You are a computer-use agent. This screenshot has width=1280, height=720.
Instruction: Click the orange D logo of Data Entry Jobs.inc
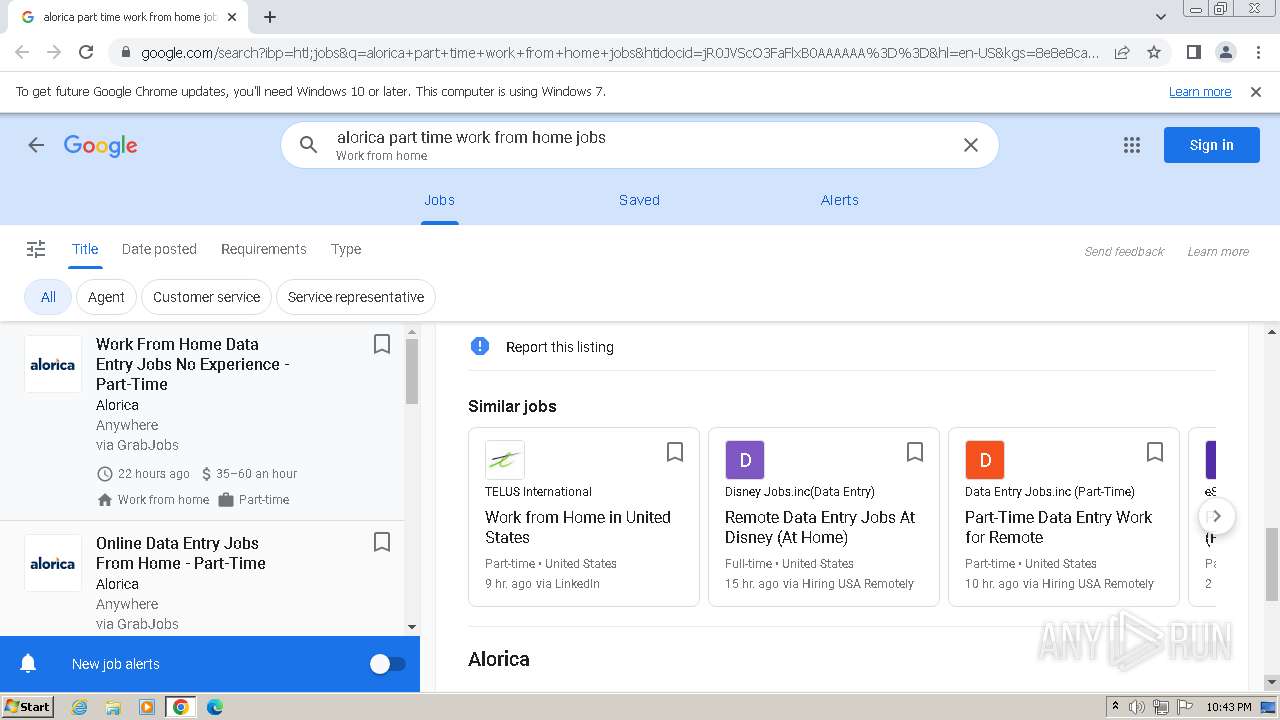tap(985, 460)
